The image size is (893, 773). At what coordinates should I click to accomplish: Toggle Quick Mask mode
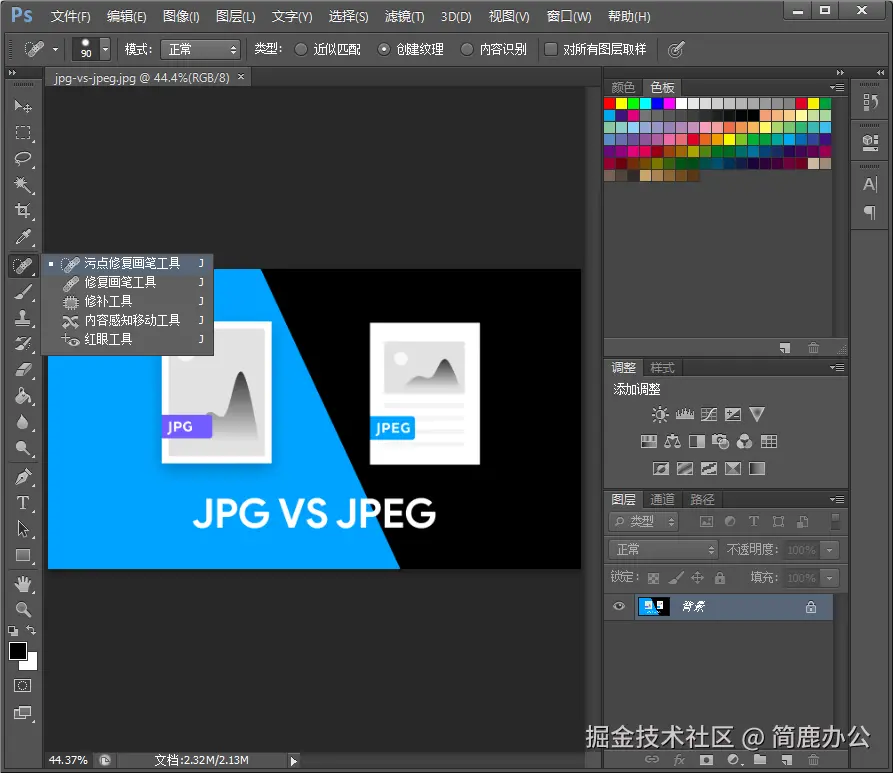[23, 685]
